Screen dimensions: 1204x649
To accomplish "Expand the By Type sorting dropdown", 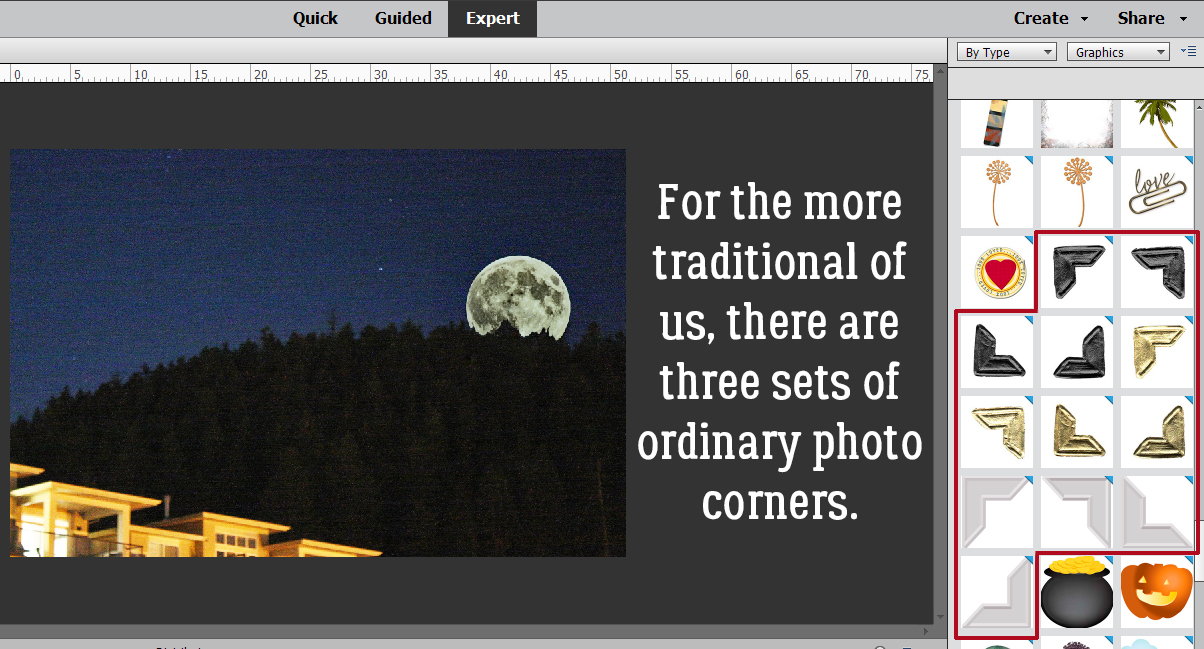I will pos(1006,52).
